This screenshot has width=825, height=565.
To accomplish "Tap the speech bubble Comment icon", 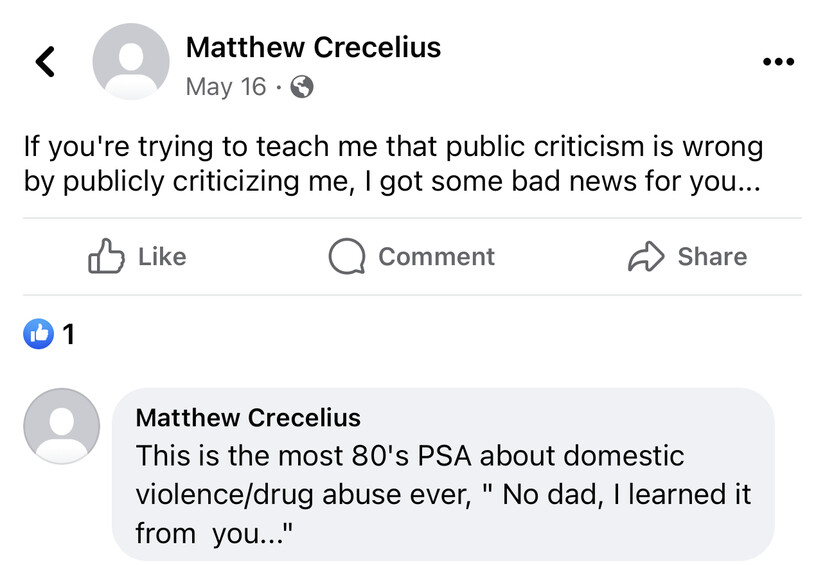I will click(x=347, y=256).
